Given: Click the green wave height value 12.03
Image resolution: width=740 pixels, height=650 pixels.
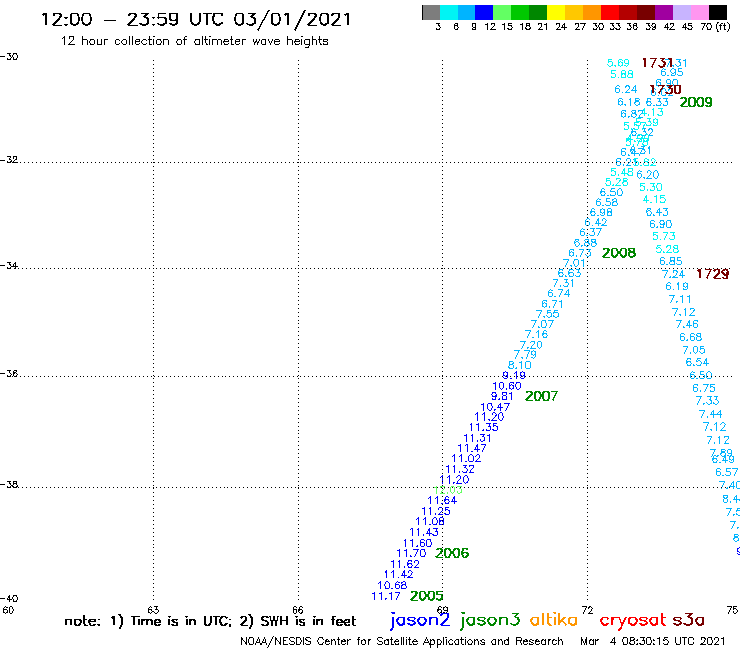Looking at the screenshot, I should (448, 490).
